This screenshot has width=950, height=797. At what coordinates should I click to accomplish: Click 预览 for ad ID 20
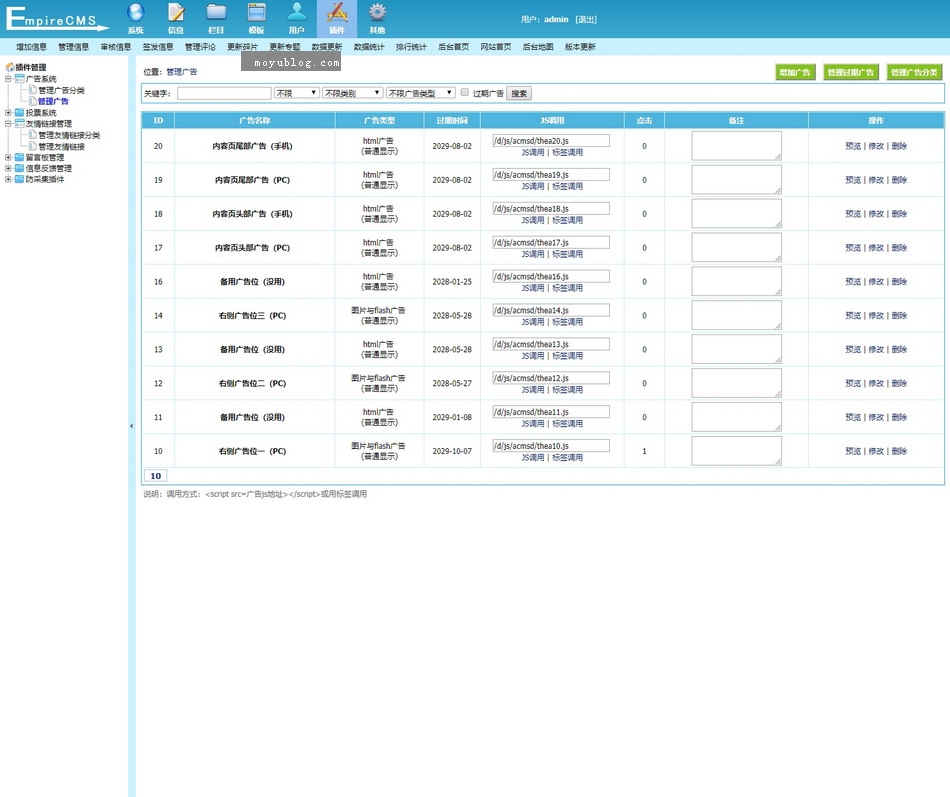(853, 146)
